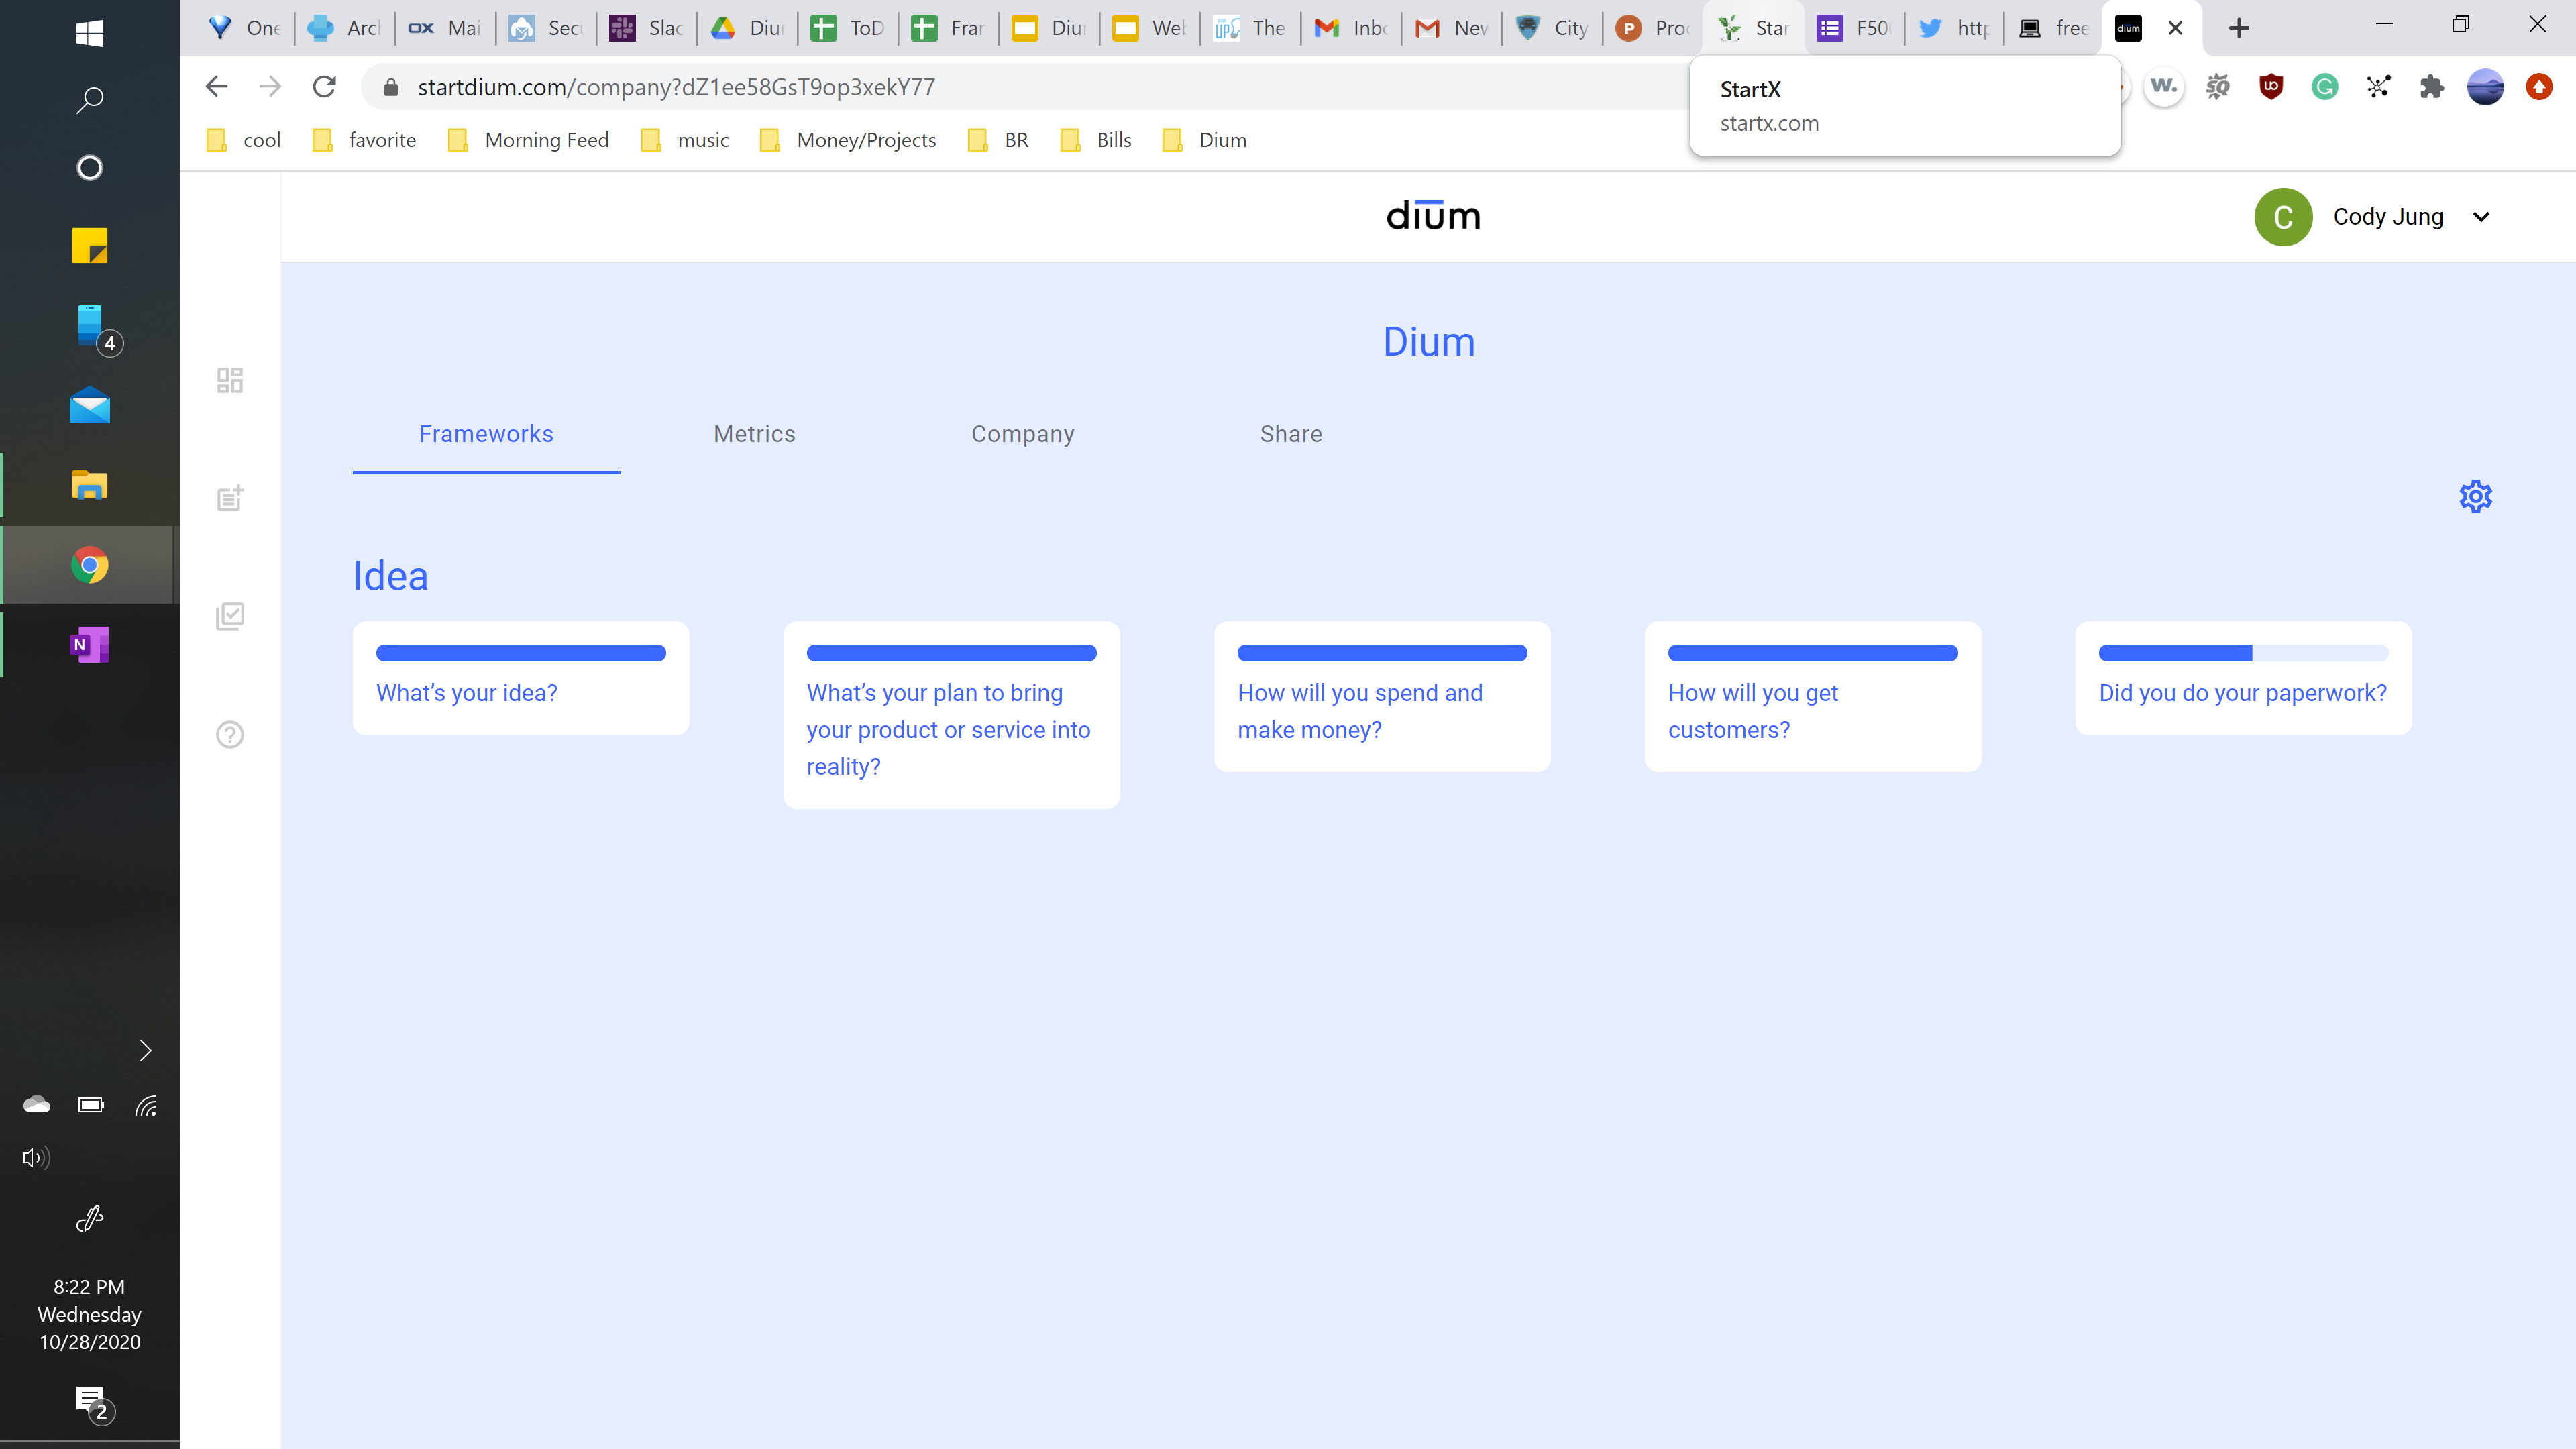Switch to the Company tab
This screenshot has width=2576, height=1449.
(x=1022, y=434)
